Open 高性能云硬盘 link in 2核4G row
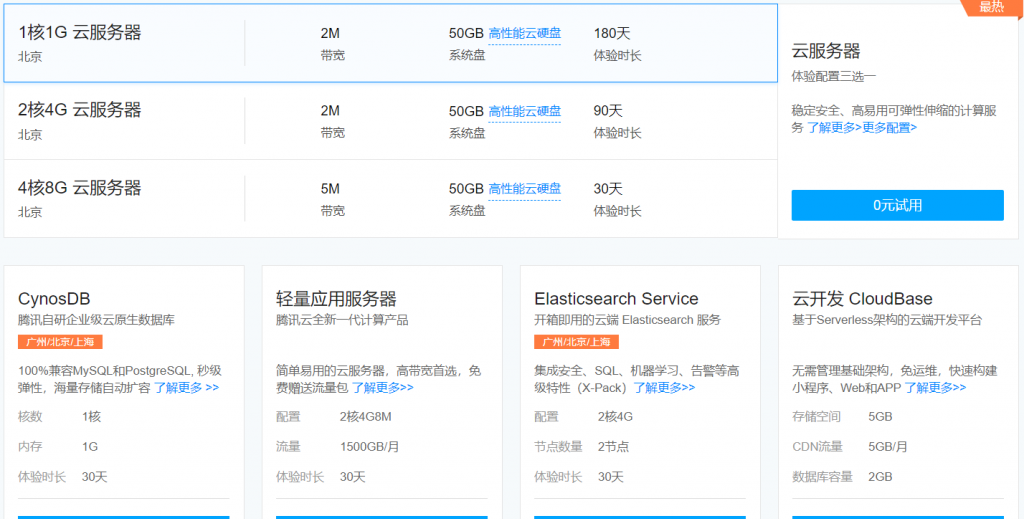Screen dimensions: 1024x519 (x=524, y=111)
